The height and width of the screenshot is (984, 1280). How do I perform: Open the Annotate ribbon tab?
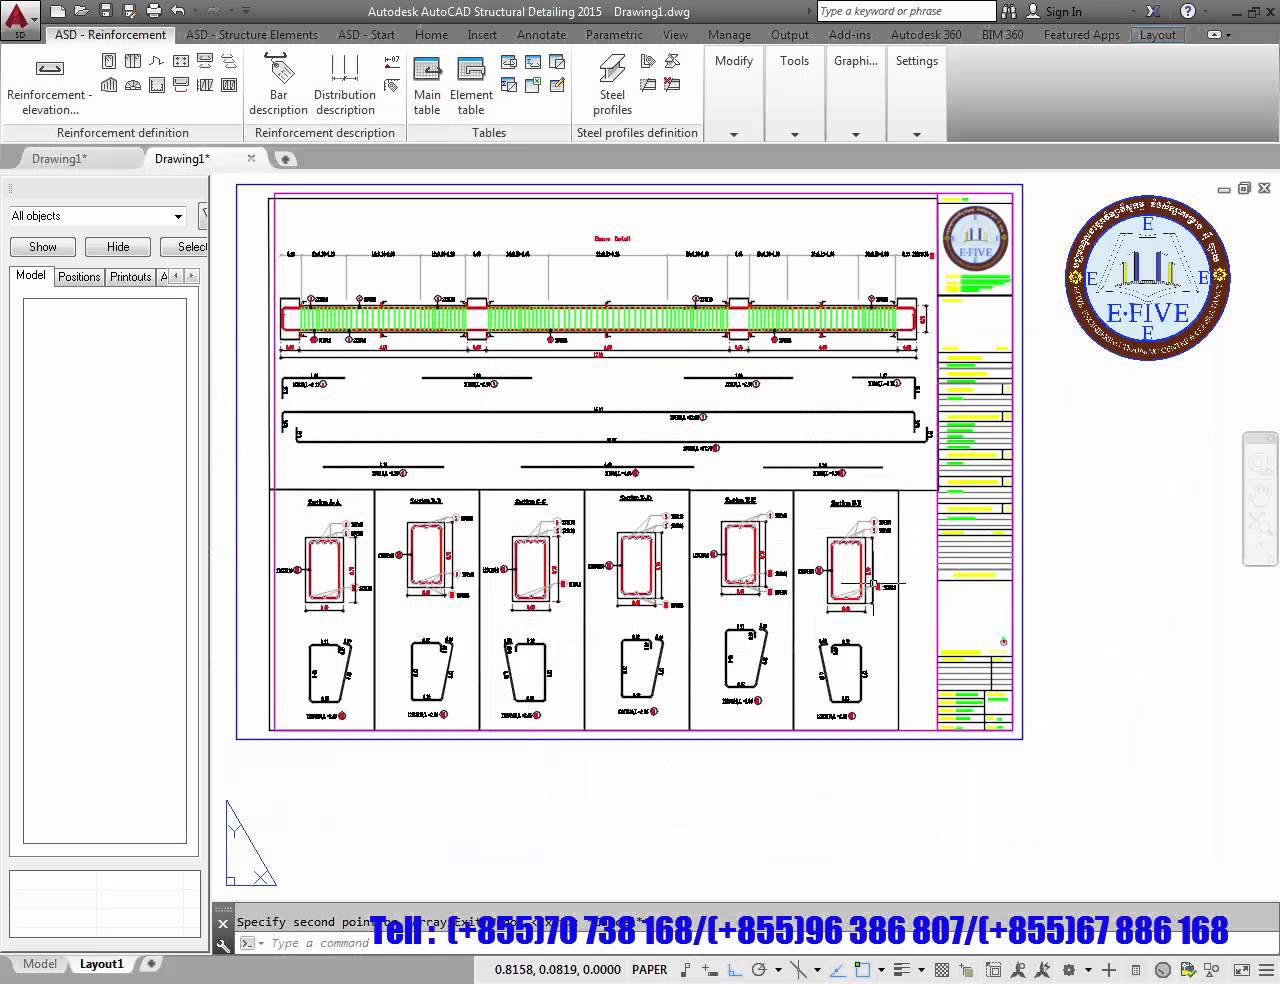pyautogui.click(x=541, y=34)
